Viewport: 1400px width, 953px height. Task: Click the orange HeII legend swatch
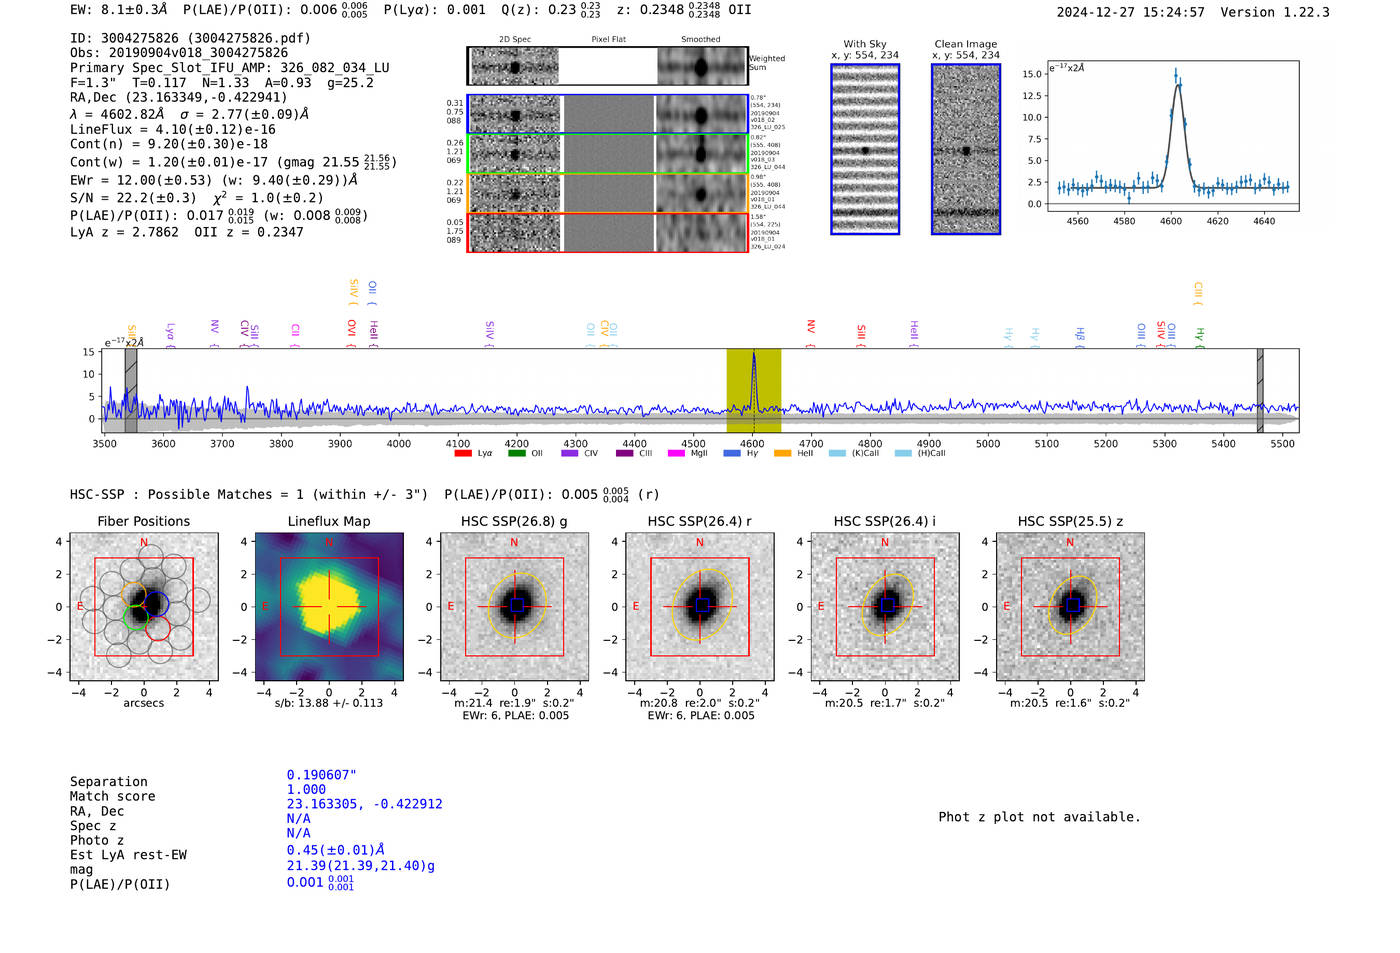[782, 453]
